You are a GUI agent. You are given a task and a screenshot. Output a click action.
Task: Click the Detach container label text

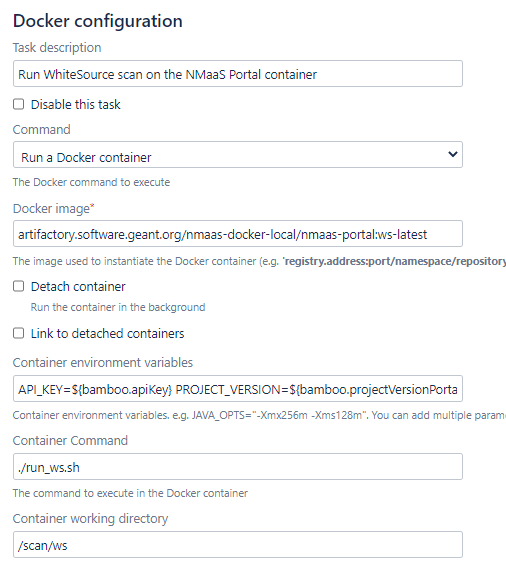(78, 287)
